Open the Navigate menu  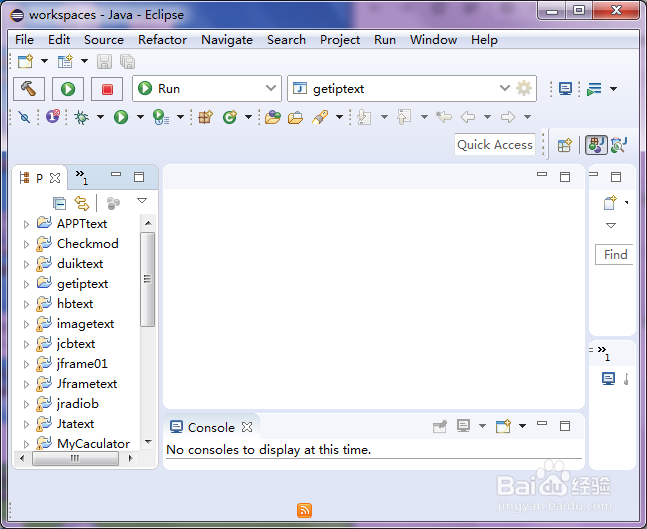coord(227,40)
